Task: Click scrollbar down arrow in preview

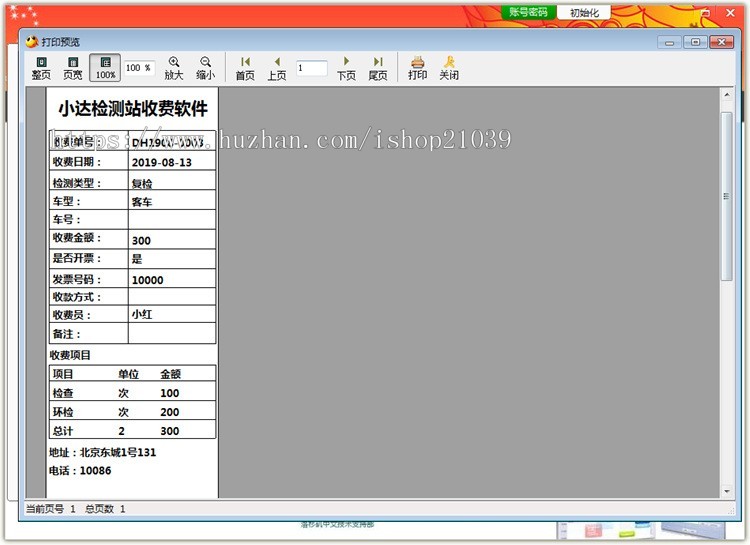Action: pyautogui.click(x=727, y=491)
